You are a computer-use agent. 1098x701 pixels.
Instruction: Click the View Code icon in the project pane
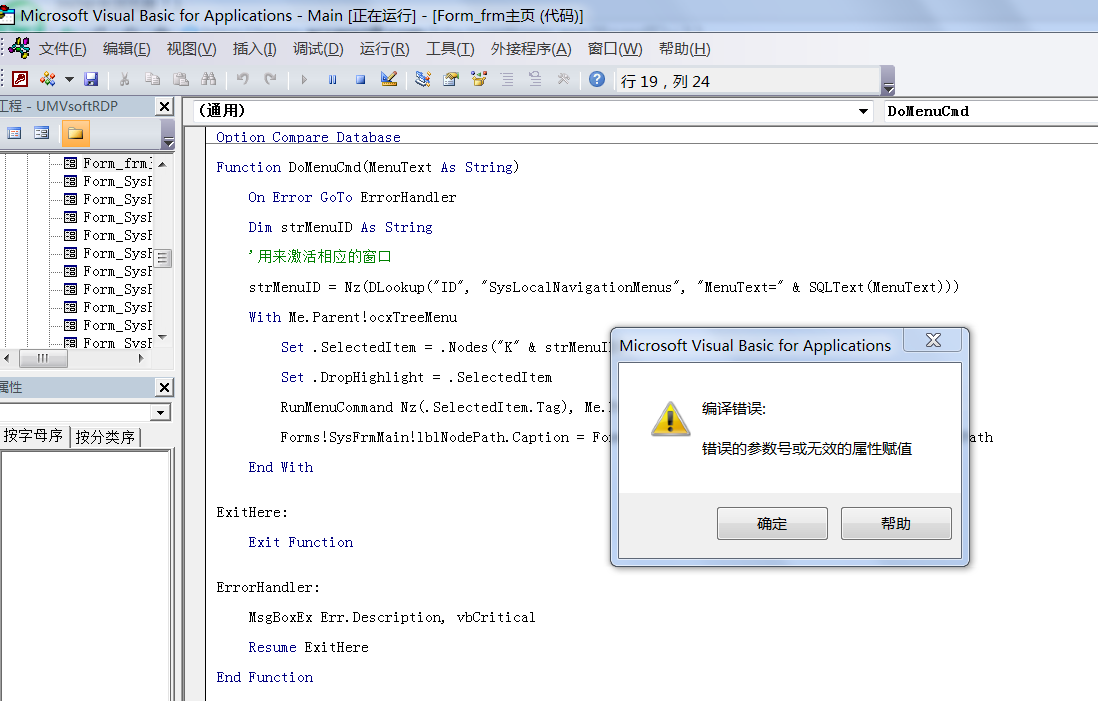(x=14, y=133)
